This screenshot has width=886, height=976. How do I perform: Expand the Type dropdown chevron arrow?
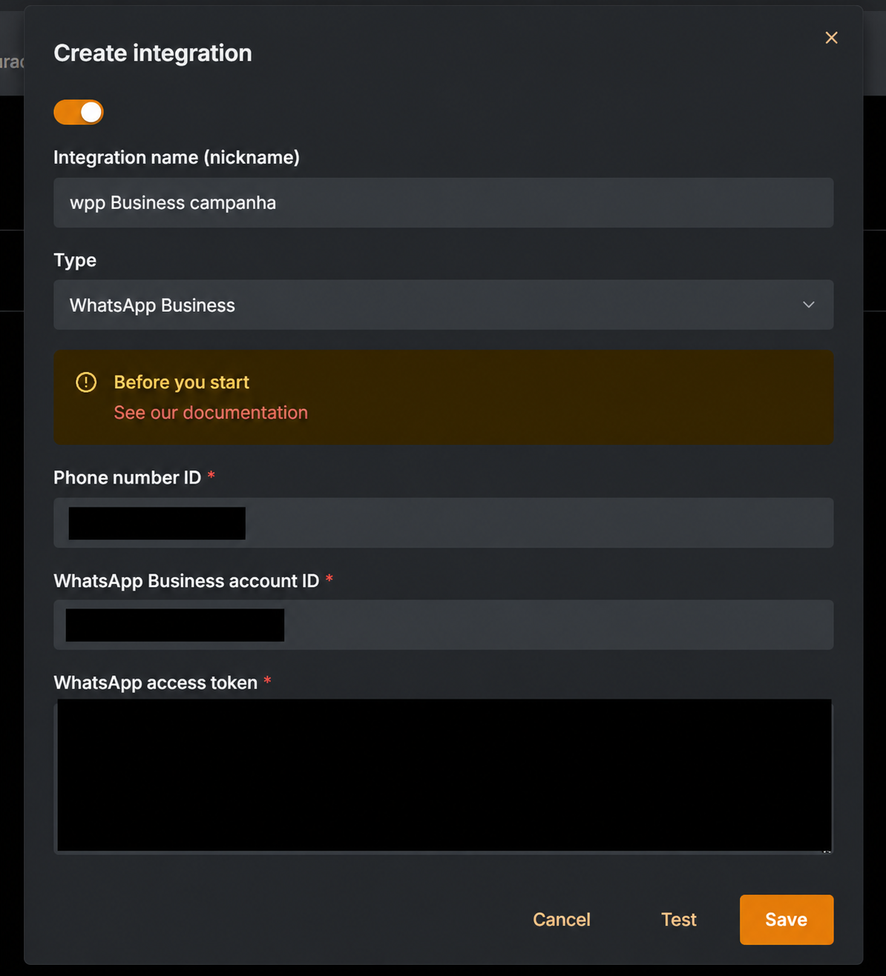click(808, 305)
